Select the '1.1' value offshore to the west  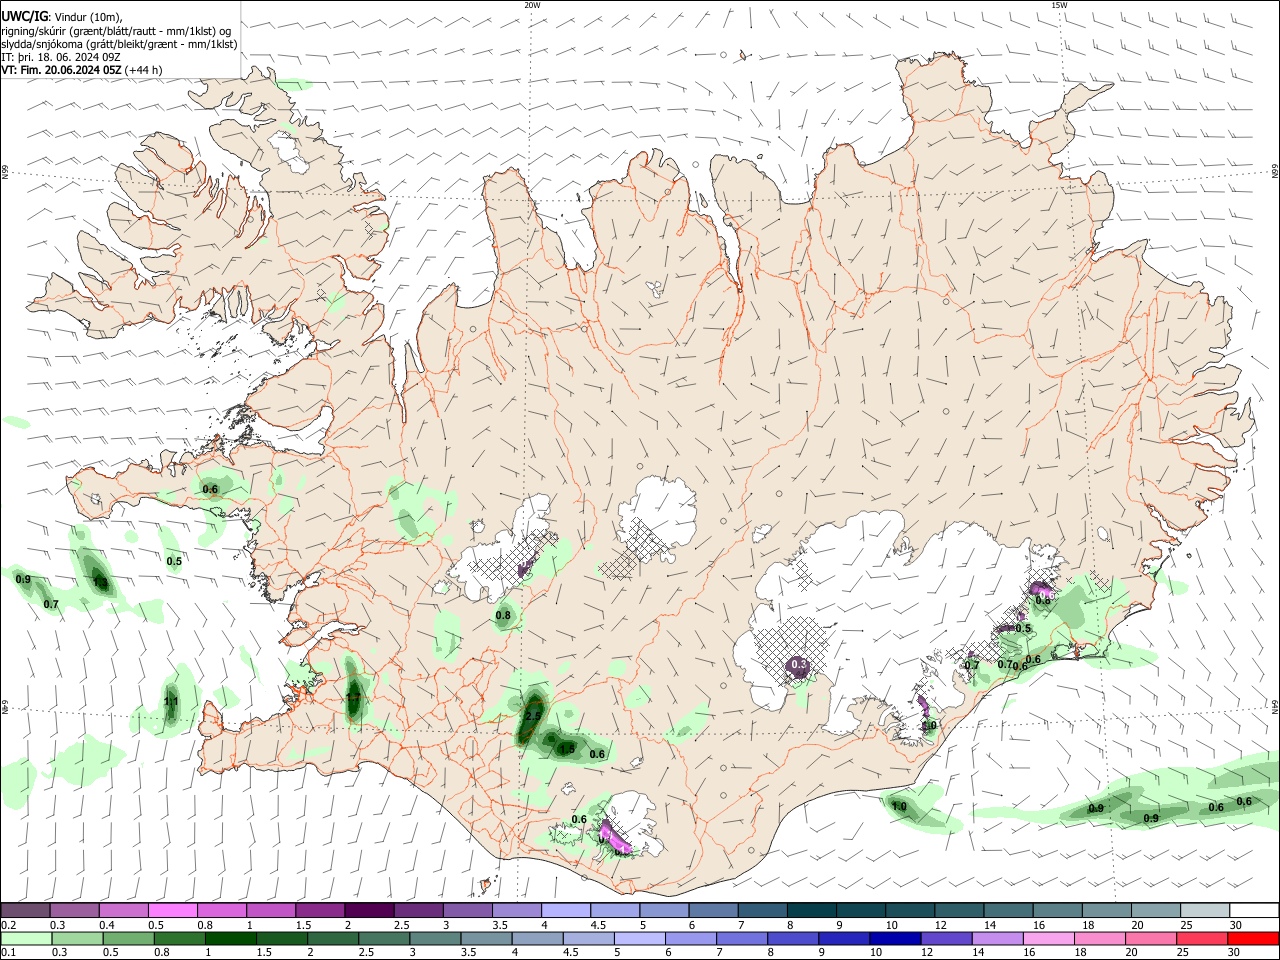pyautogui.click(x=171, y=702)
